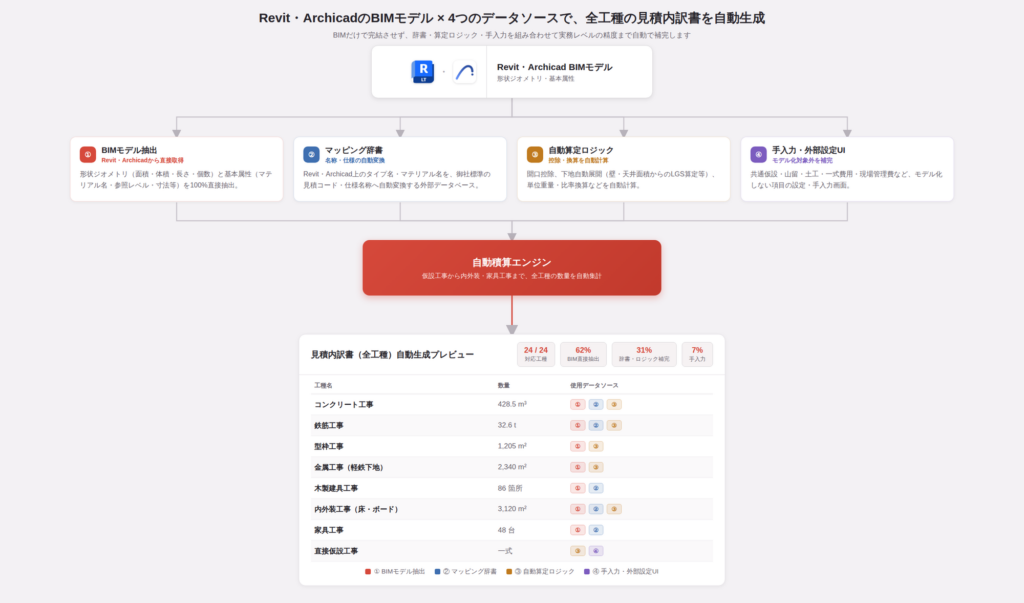Select the 内外装工事（床・ボード） row name
This screenshot has width=1024, height=603.
(x=358, y=509)
